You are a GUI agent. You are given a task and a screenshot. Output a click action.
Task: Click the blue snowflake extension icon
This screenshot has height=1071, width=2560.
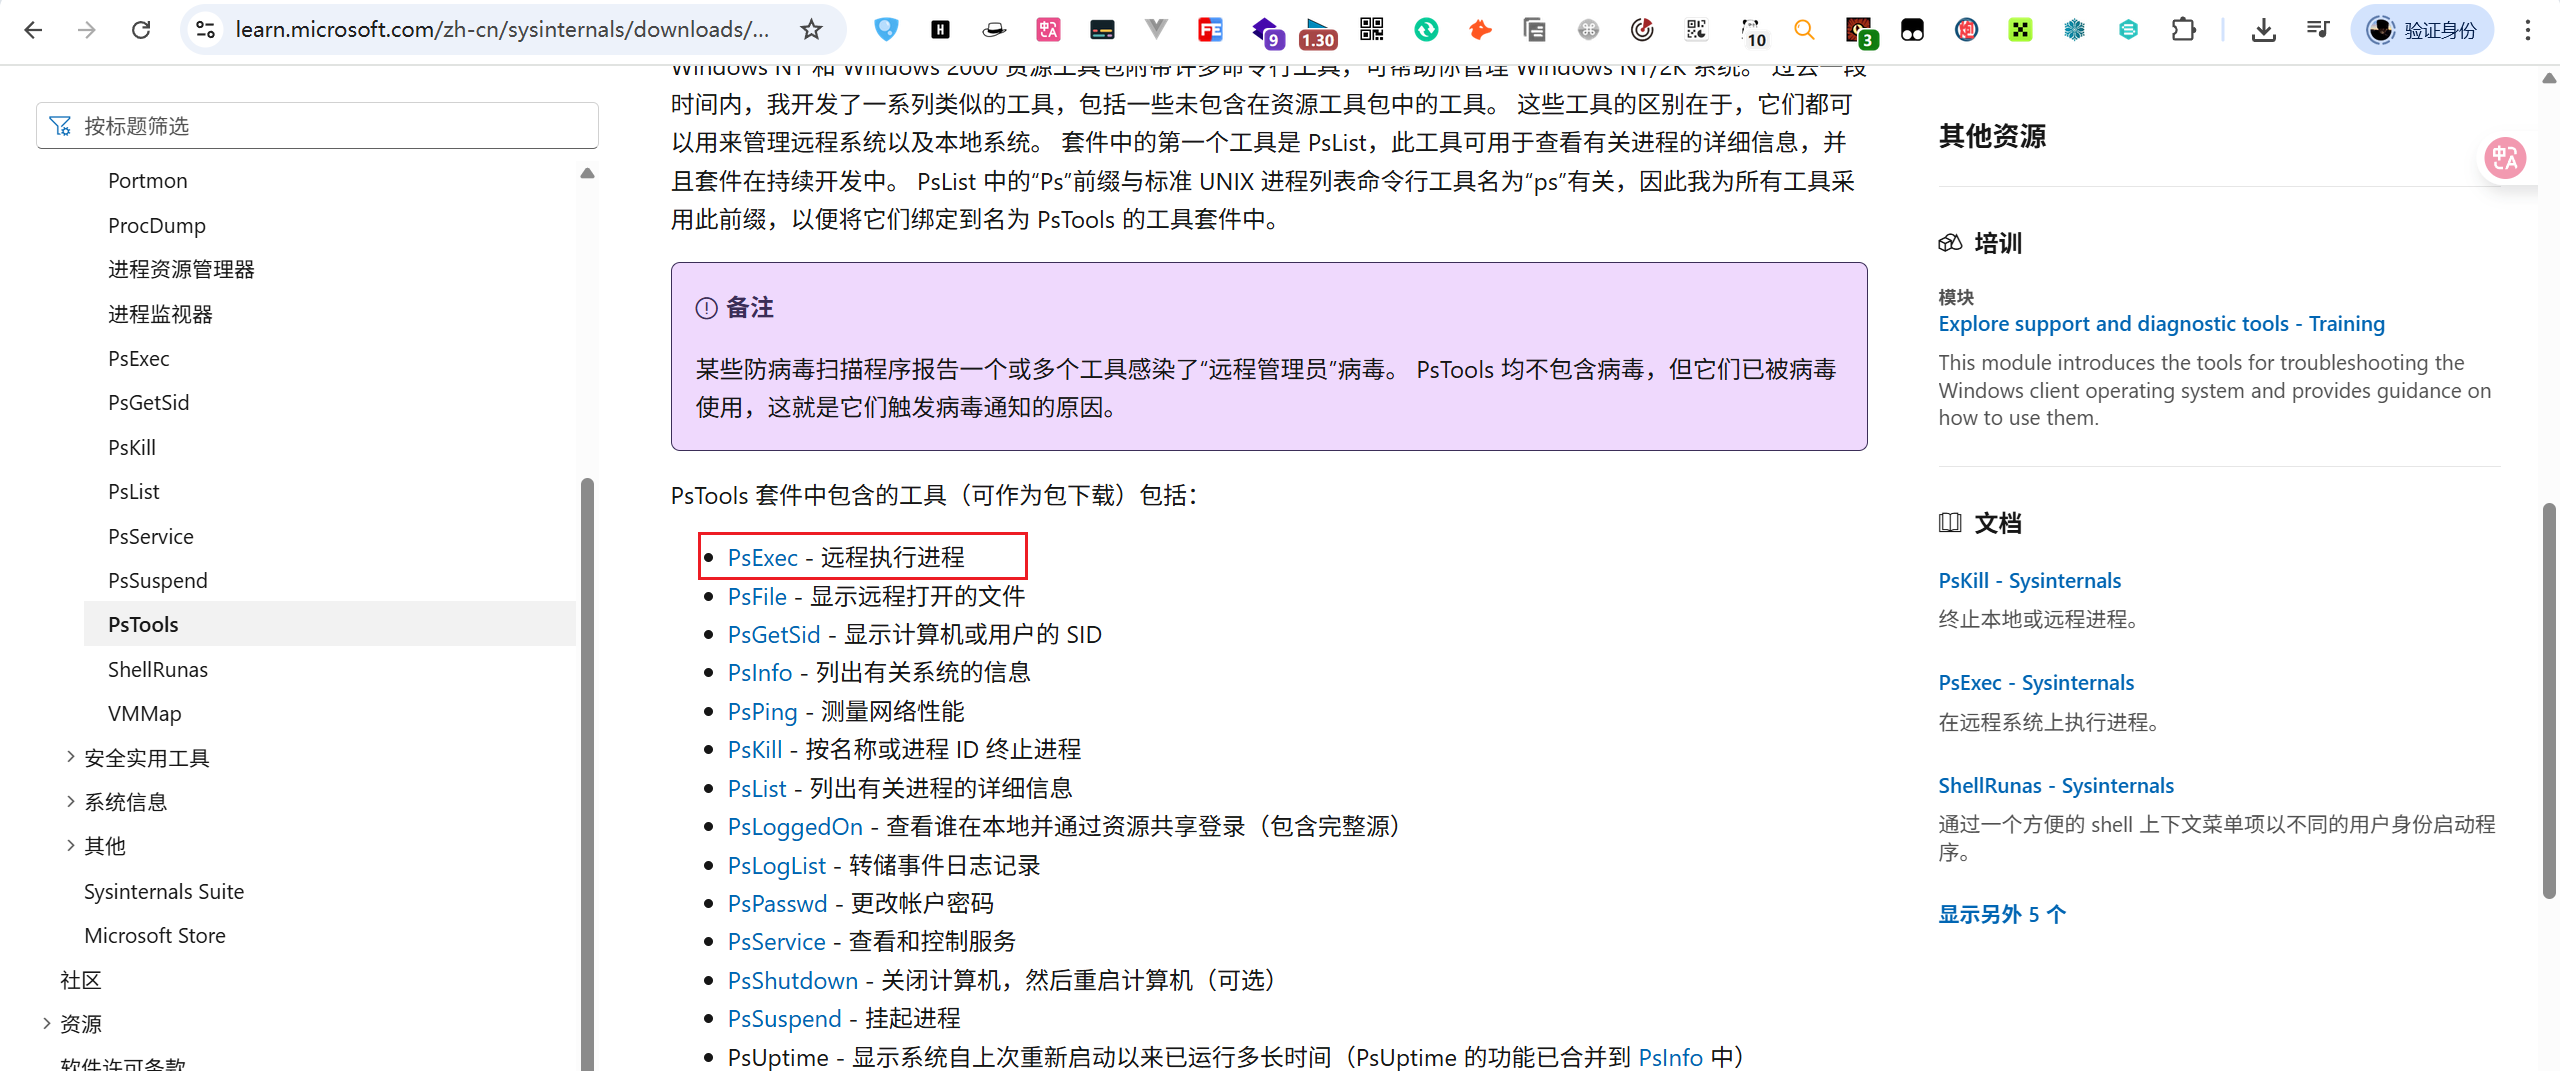pos(2075,30)
